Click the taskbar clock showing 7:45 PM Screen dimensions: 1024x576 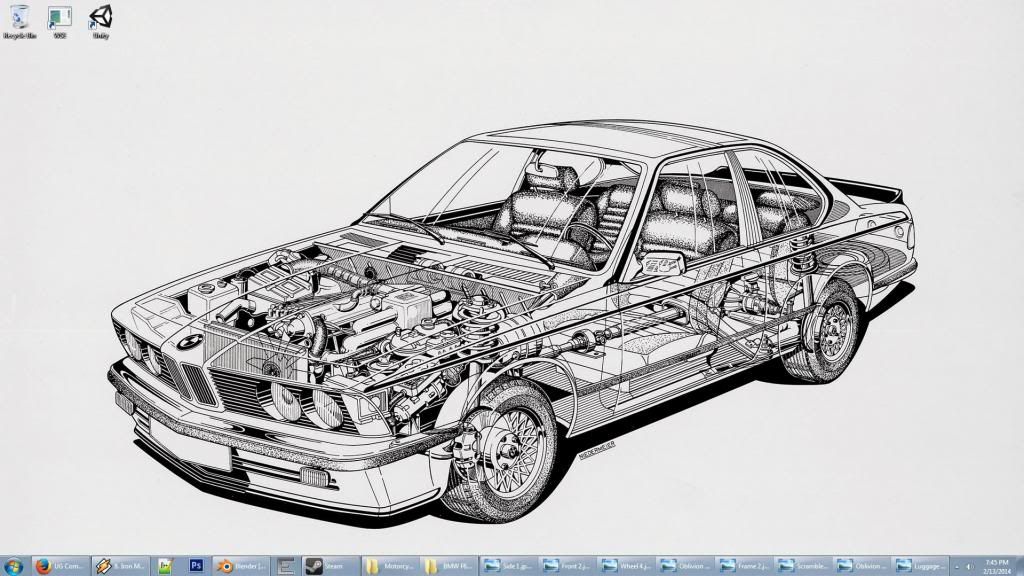tap(997, 566)
